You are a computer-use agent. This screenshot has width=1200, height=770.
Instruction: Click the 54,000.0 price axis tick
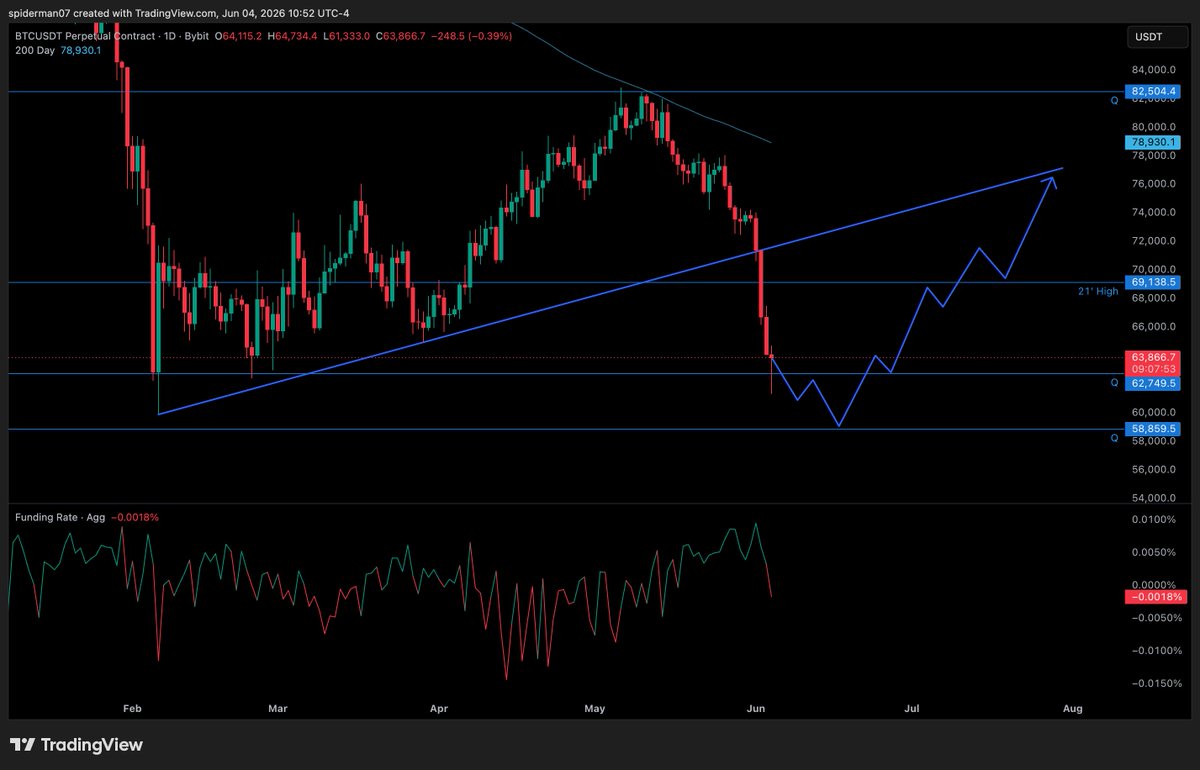tap(1153, 498)
